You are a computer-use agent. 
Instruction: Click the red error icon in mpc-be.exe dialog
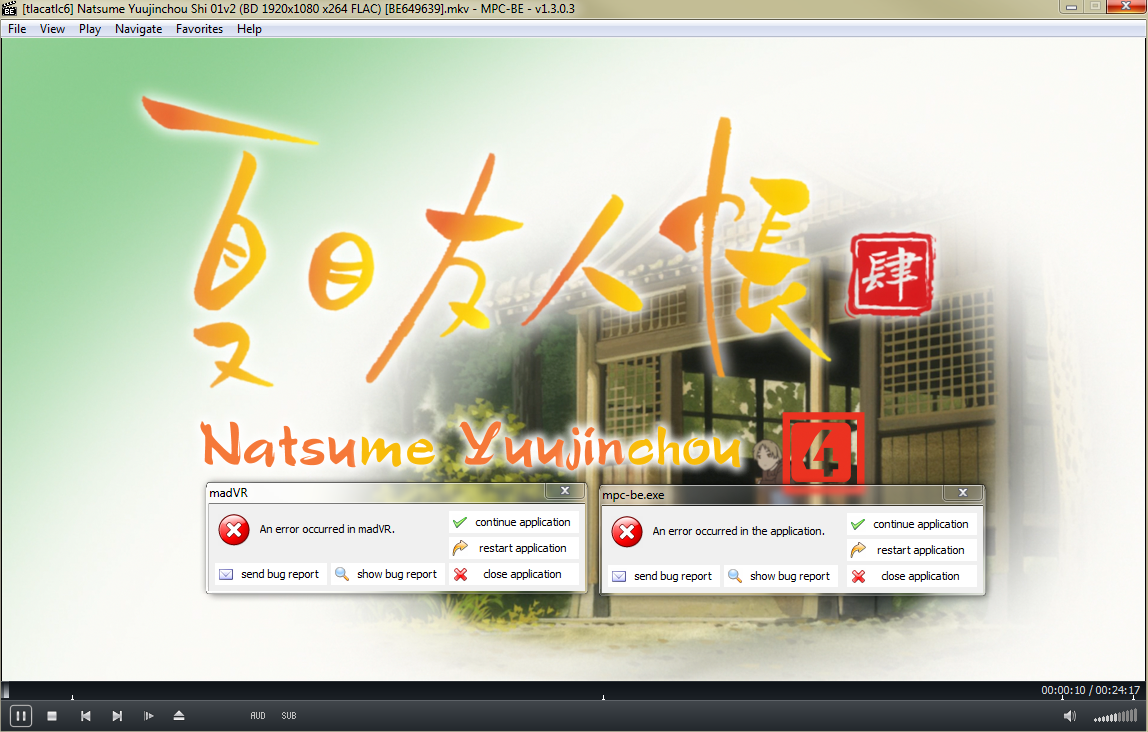(x=627, y=531)
